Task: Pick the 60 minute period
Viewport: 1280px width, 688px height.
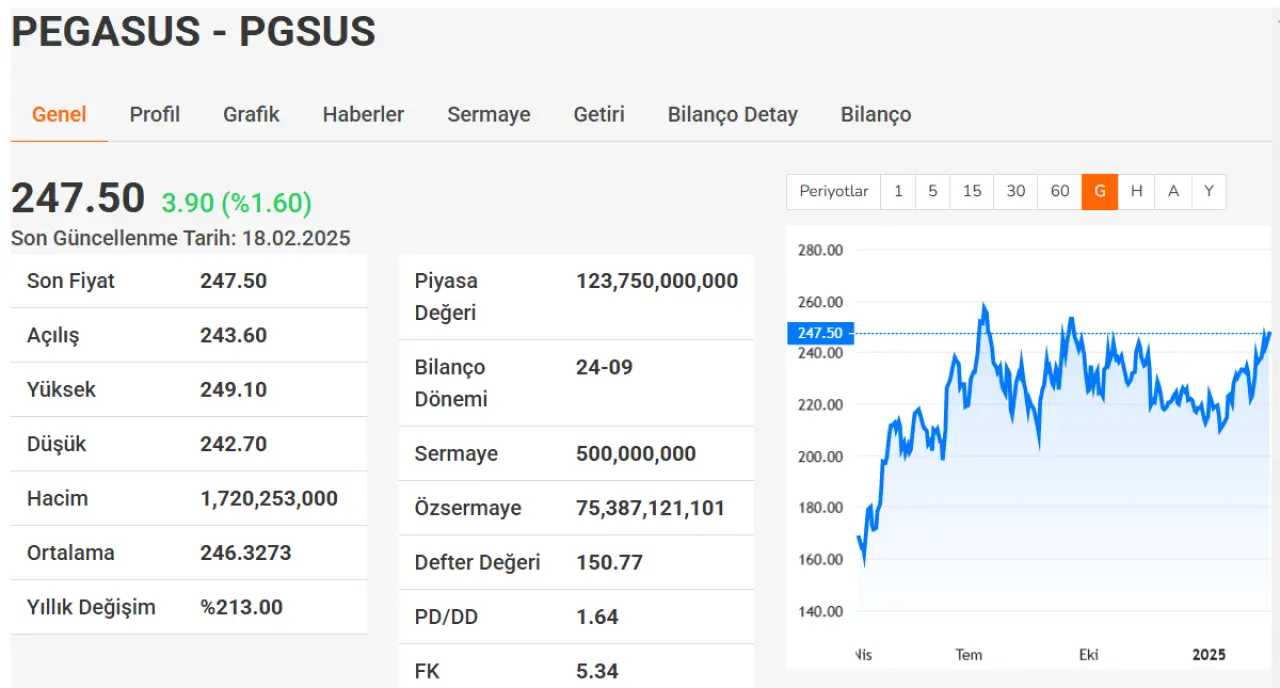Action: point(1060,191)
